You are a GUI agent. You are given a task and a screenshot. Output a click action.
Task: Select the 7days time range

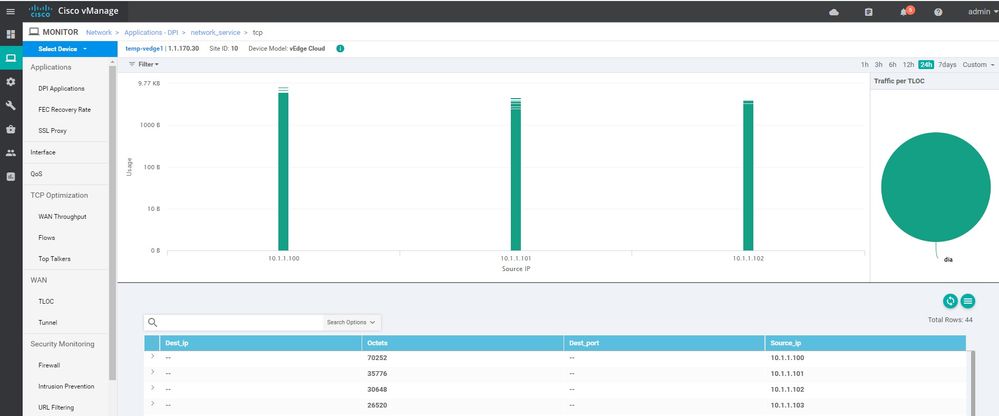(x=947, y=64)
